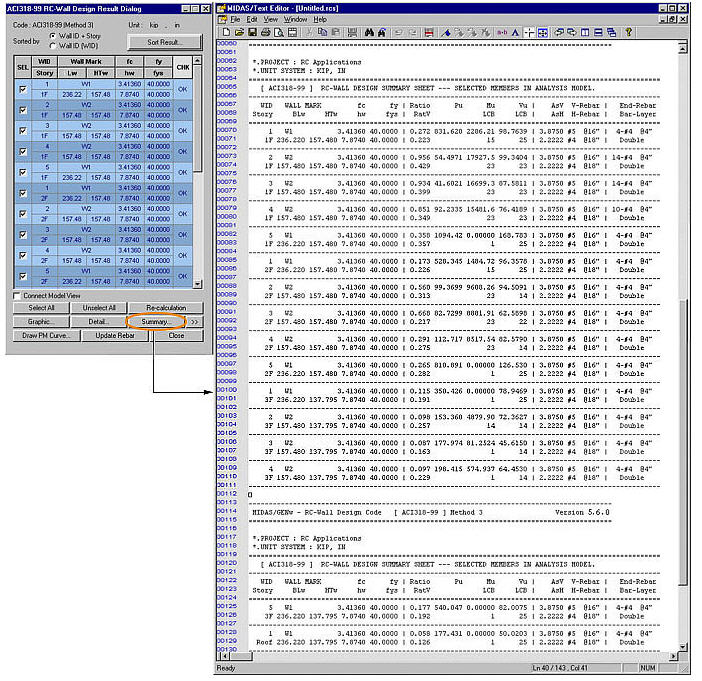Click the Select All button
702x681 pixels.
41,308
